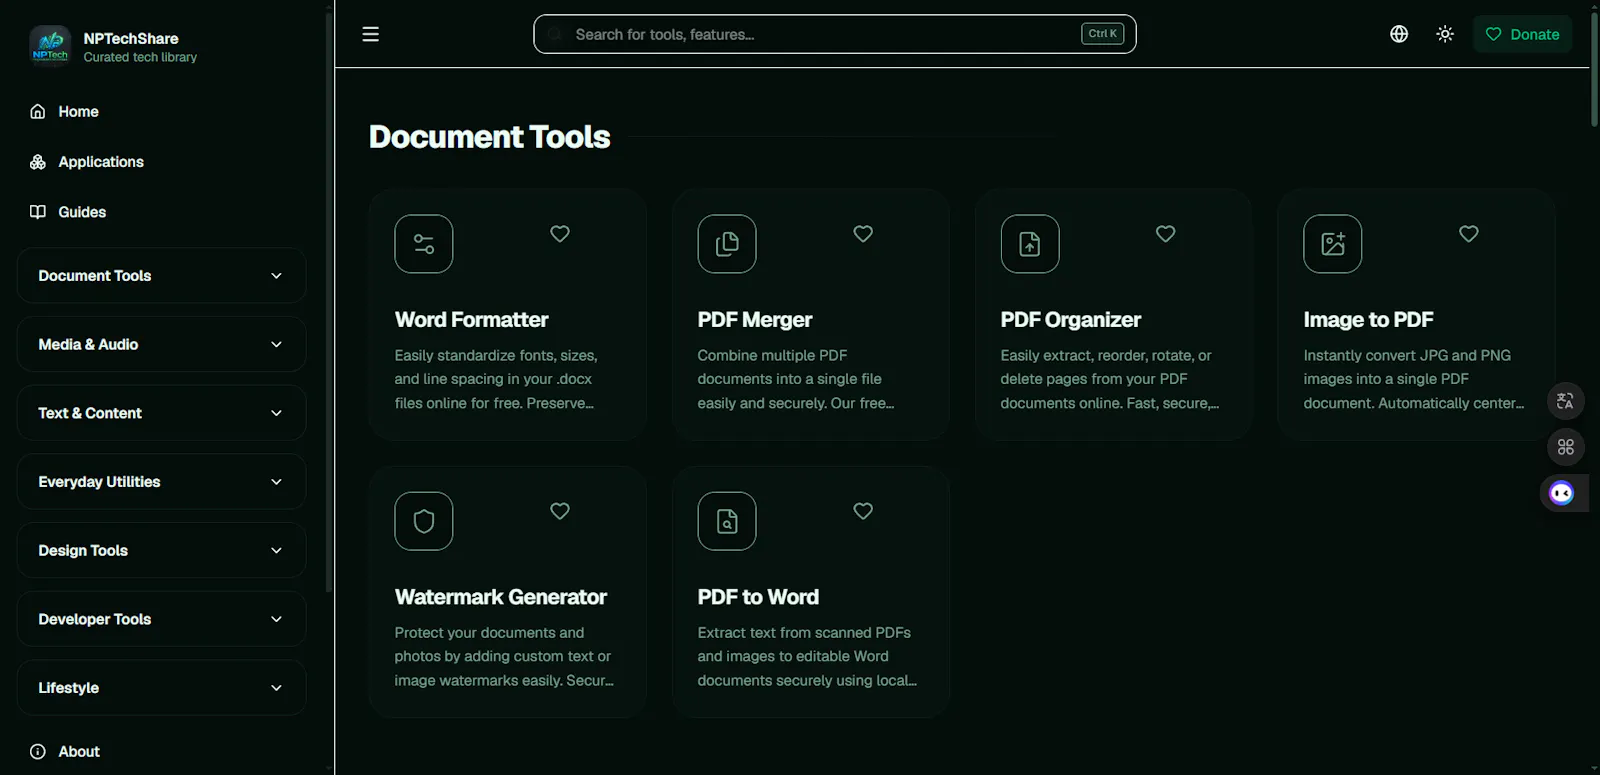Focus the search for tools field
This screenshot has width=1600, height=775.
(x=835, y=34)
